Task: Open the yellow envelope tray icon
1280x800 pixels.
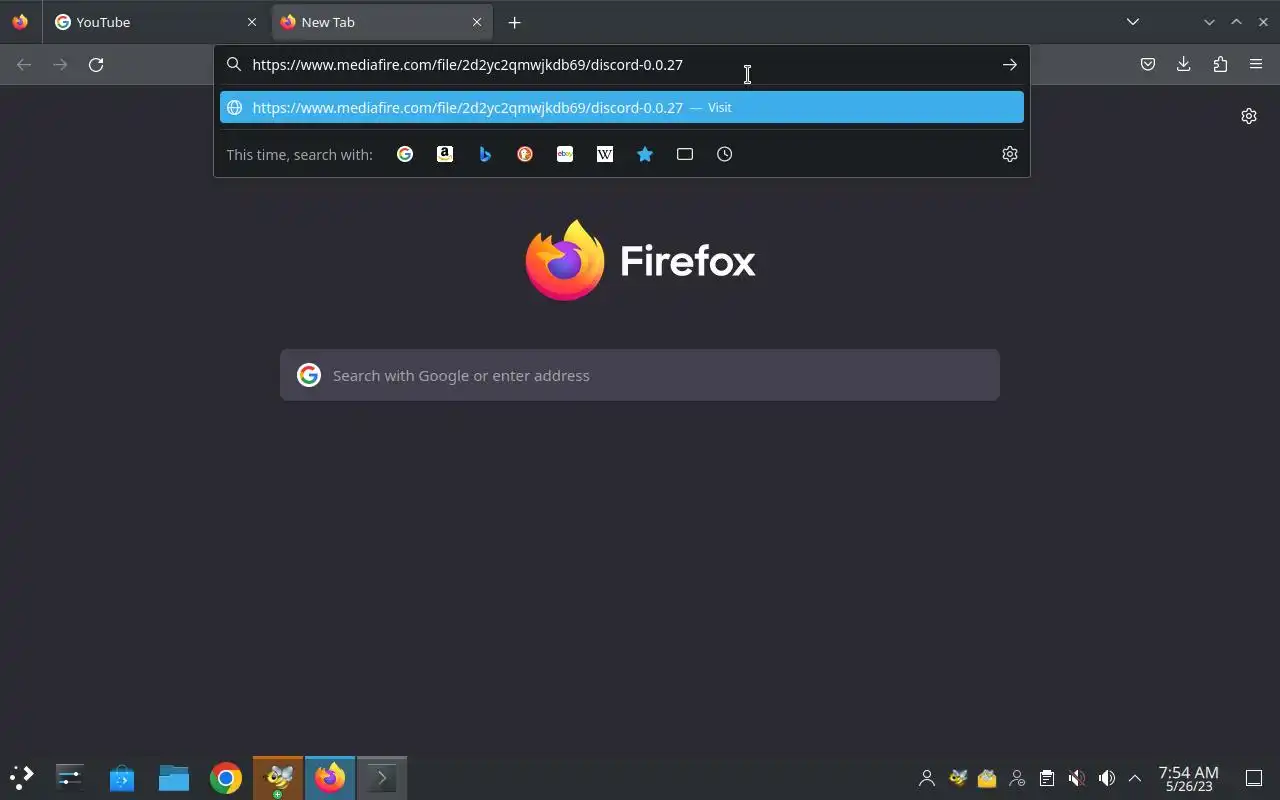Action: point(987,778)
